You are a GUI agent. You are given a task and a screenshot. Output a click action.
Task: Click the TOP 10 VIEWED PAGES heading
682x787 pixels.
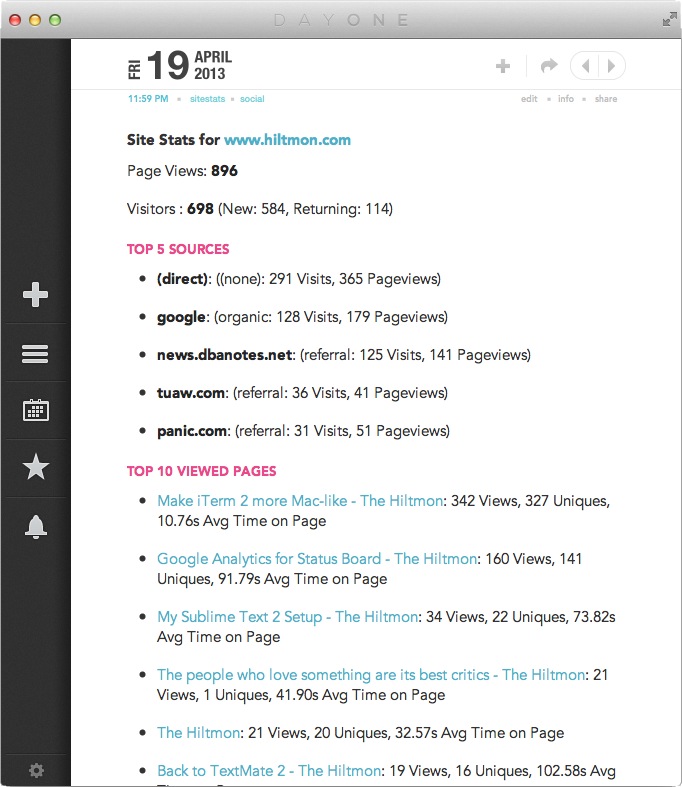pyautogui.click(x=201, y=471)
